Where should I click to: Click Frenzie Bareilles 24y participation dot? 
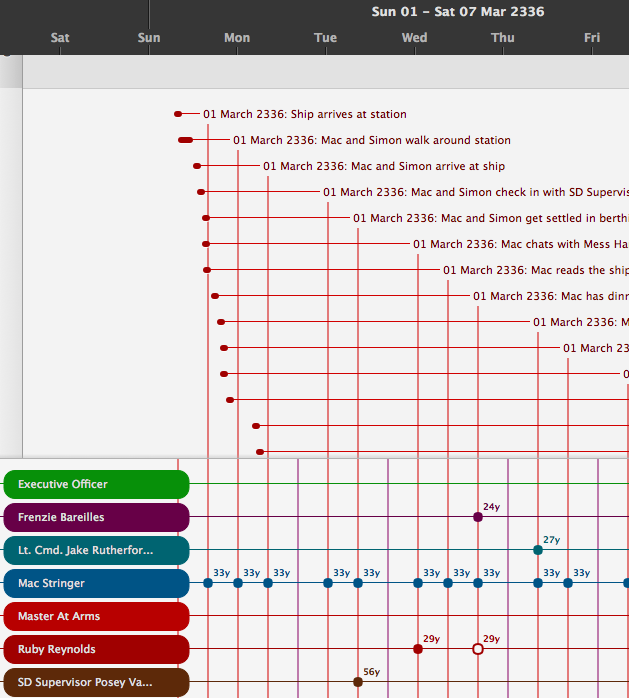point(478,517)
